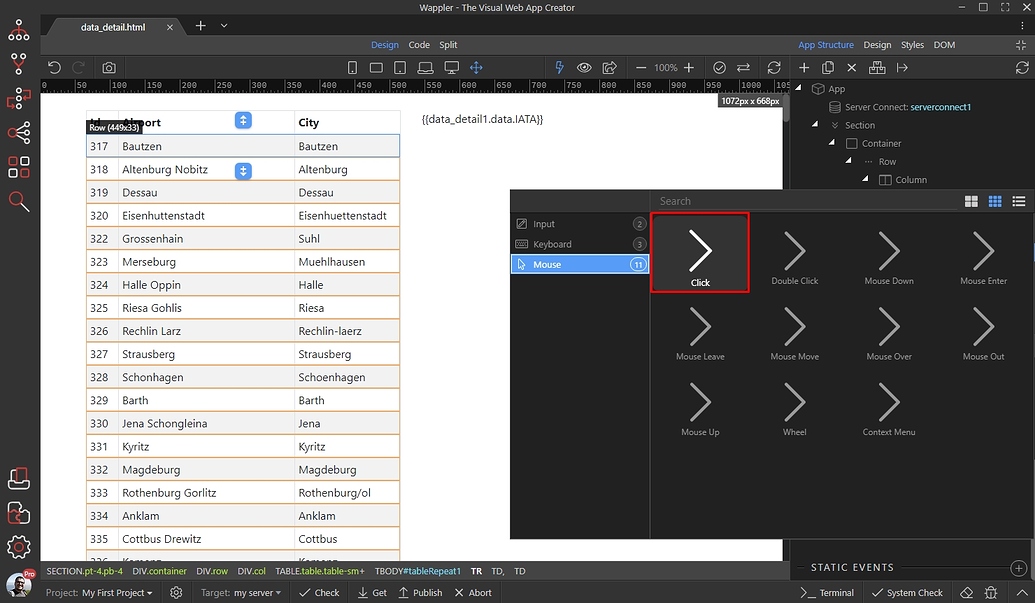This screenshot has width=1035, height=603.
Task: Click the bug report icon in status bar
Action: pyautogui.click(x=990, y=593)
